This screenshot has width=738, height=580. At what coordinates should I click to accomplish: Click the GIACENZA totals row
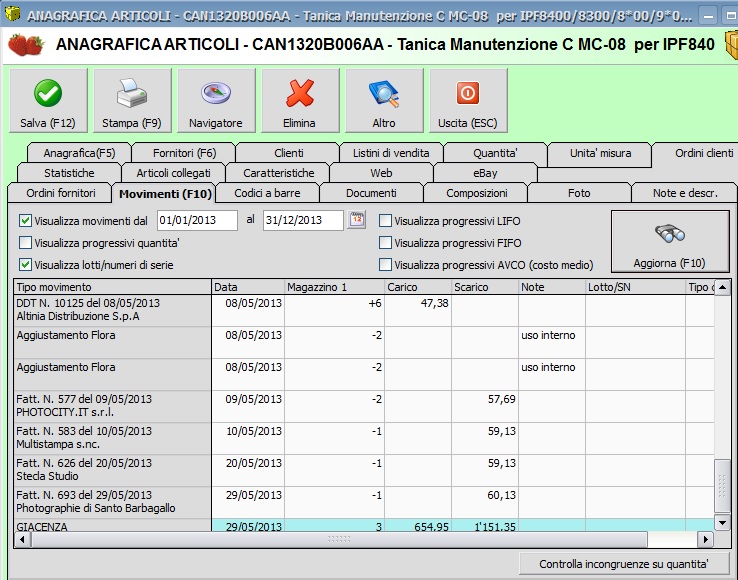pos(364,526)
